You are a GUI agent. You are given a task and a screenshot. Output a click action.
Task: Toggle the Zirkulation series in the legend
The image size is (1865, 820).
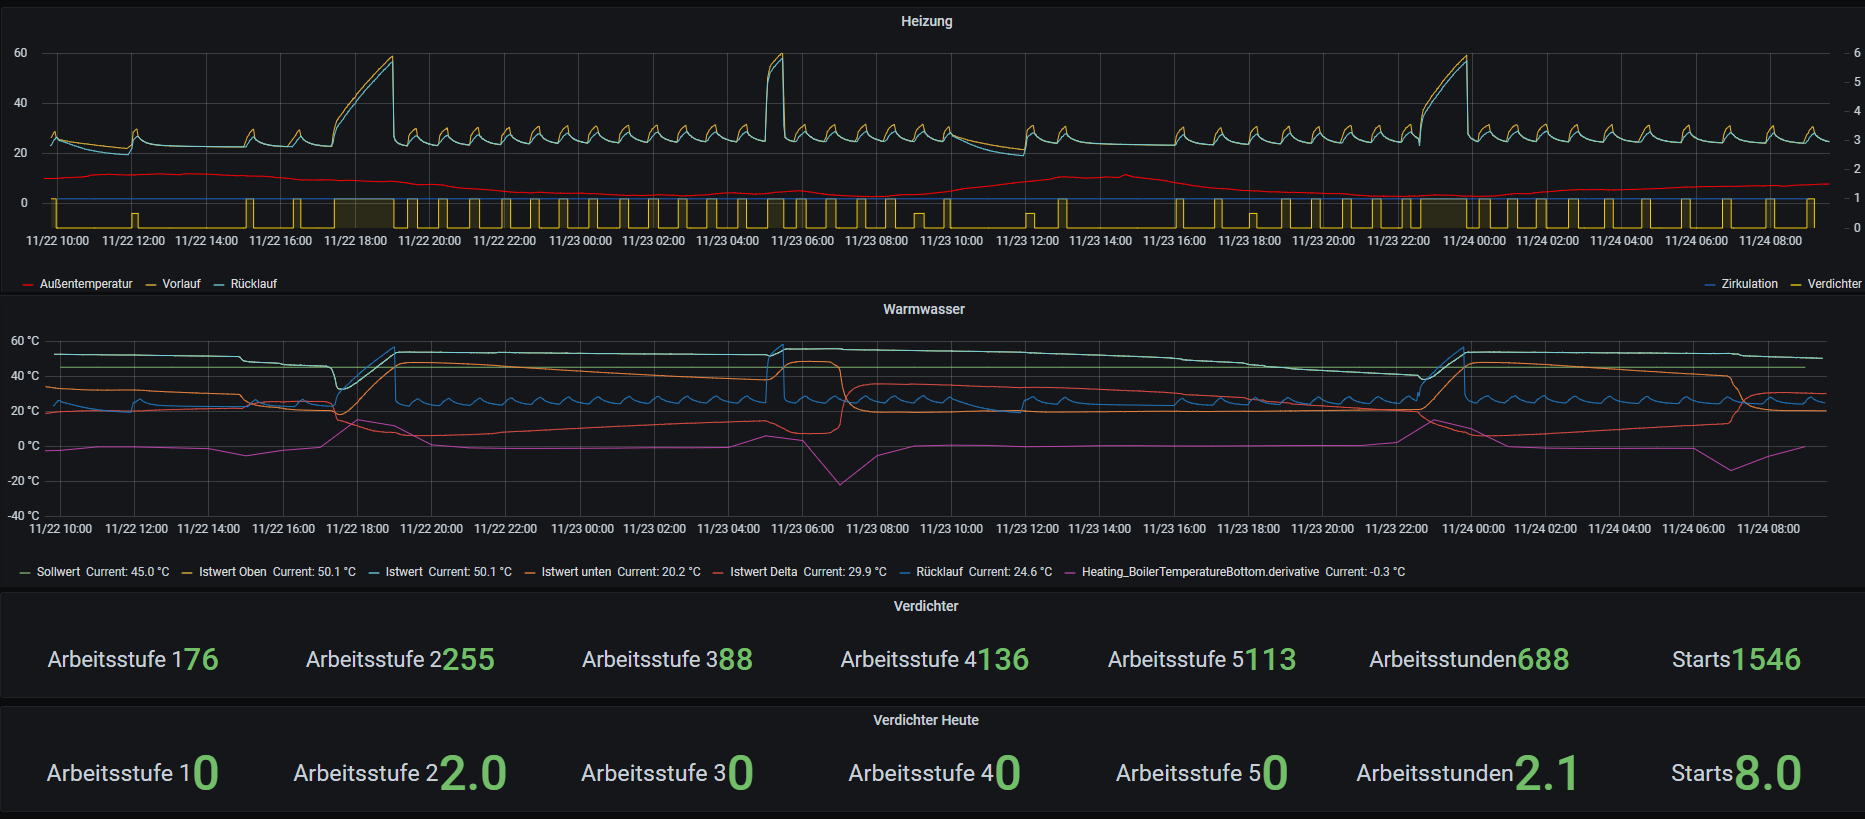[x=1749, y=284]
